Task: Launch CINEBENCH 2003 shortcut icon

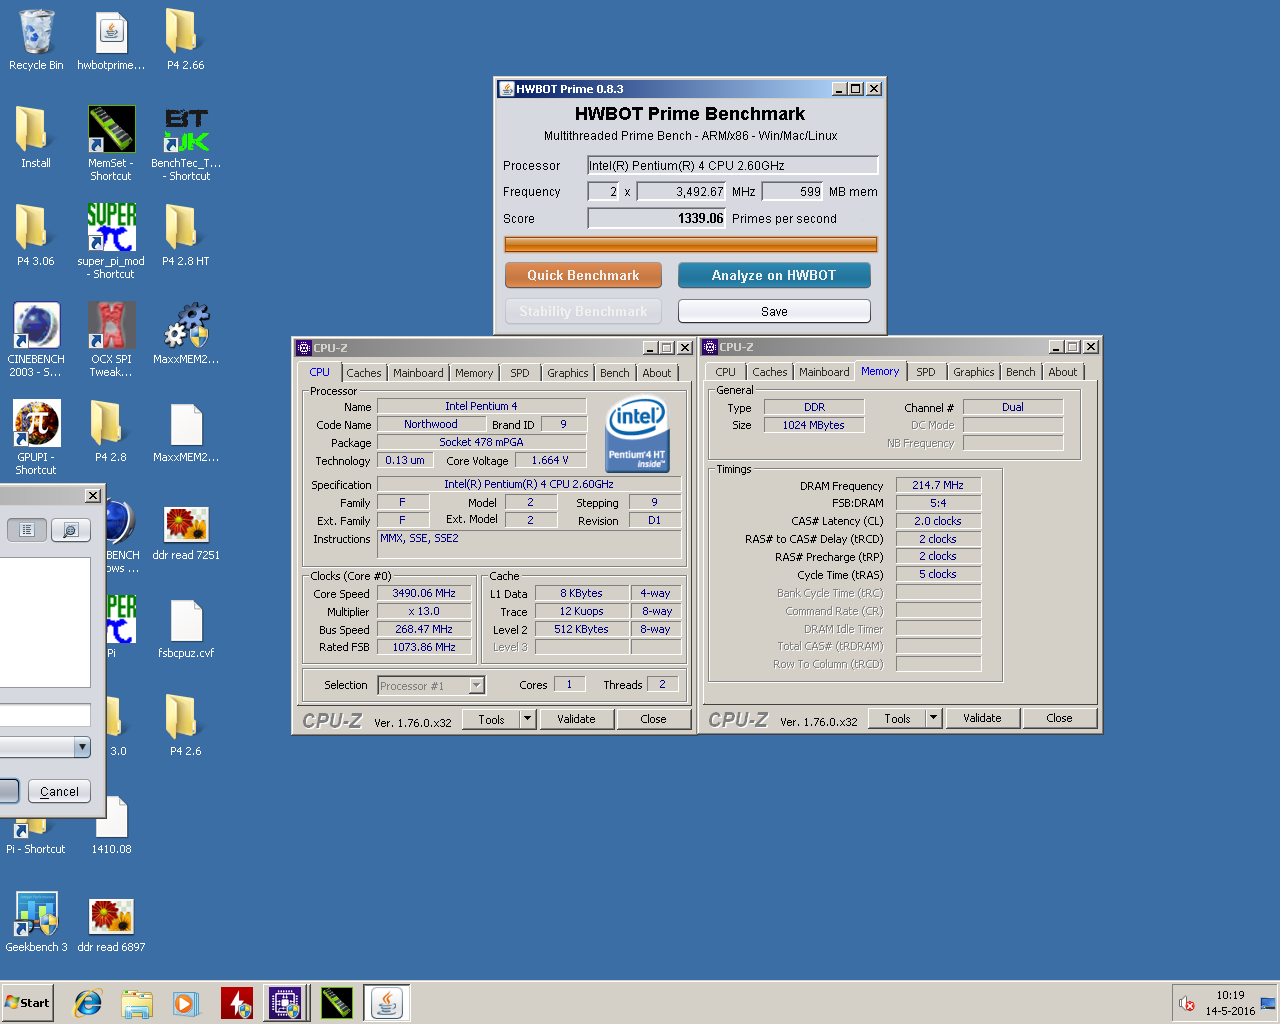Action: point(36,339)
